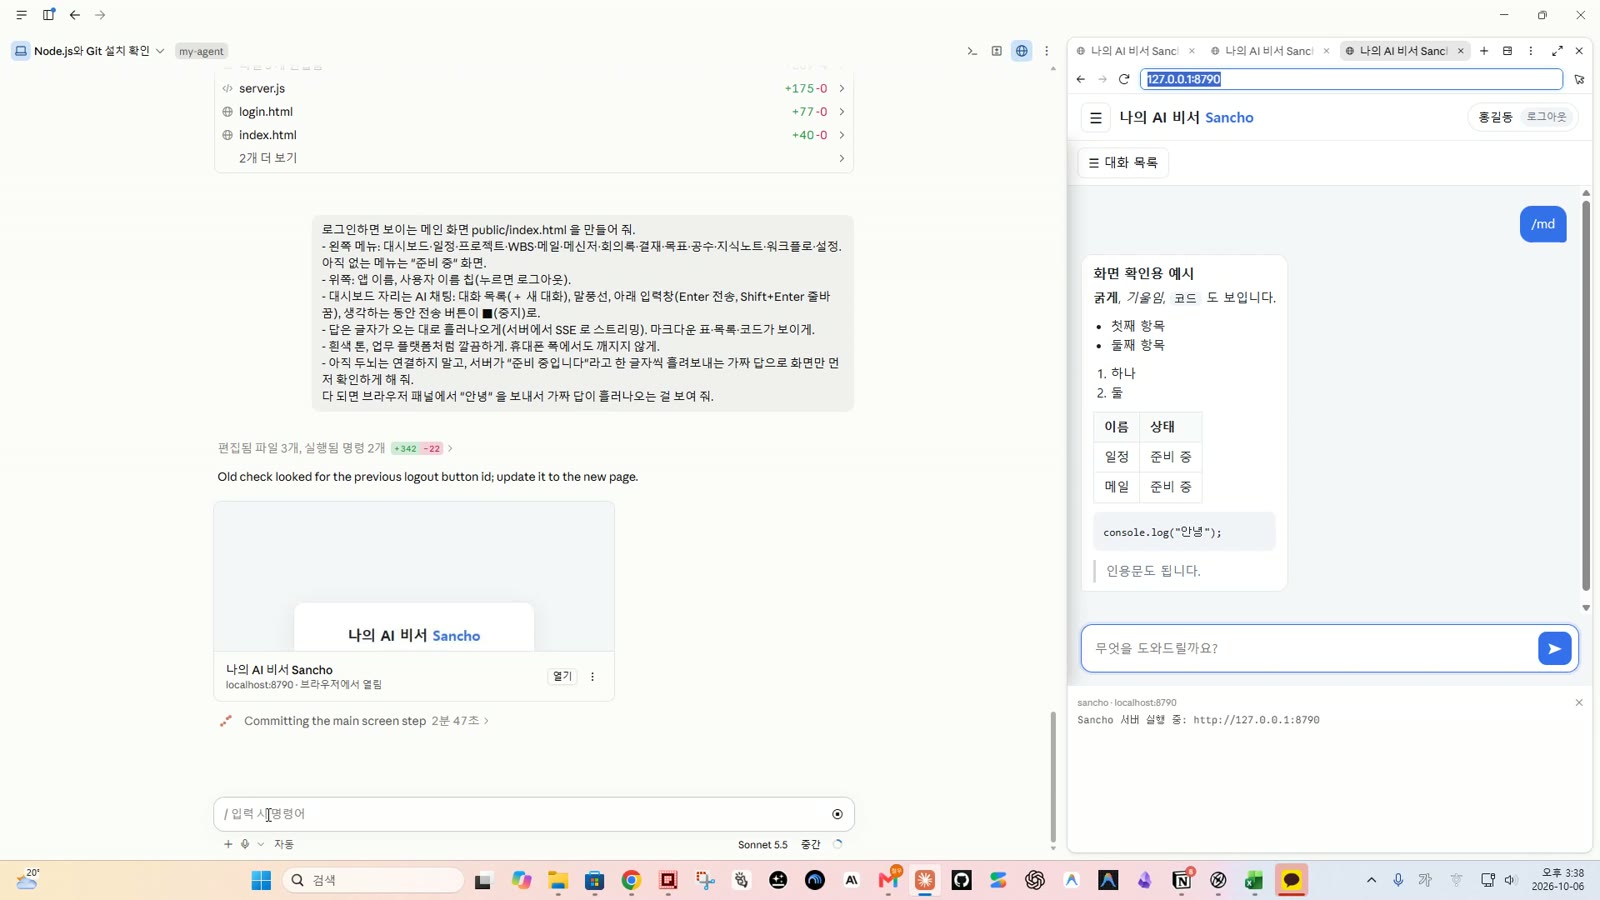This screenshot has height=900, width=1600.
Task: Go back using the app's top-left back arrow
Action: (75, 15)
